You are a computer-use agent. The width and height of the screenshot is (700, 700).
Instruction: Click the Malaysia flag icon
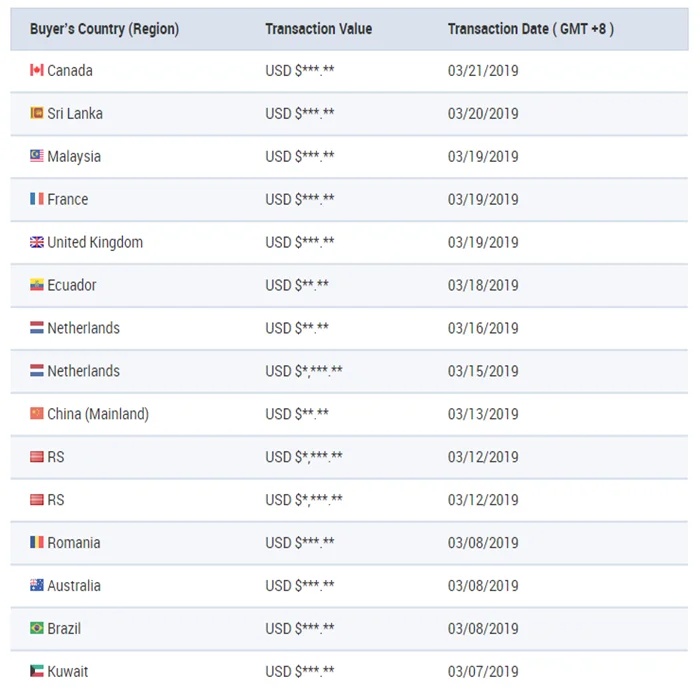point(37,157)
